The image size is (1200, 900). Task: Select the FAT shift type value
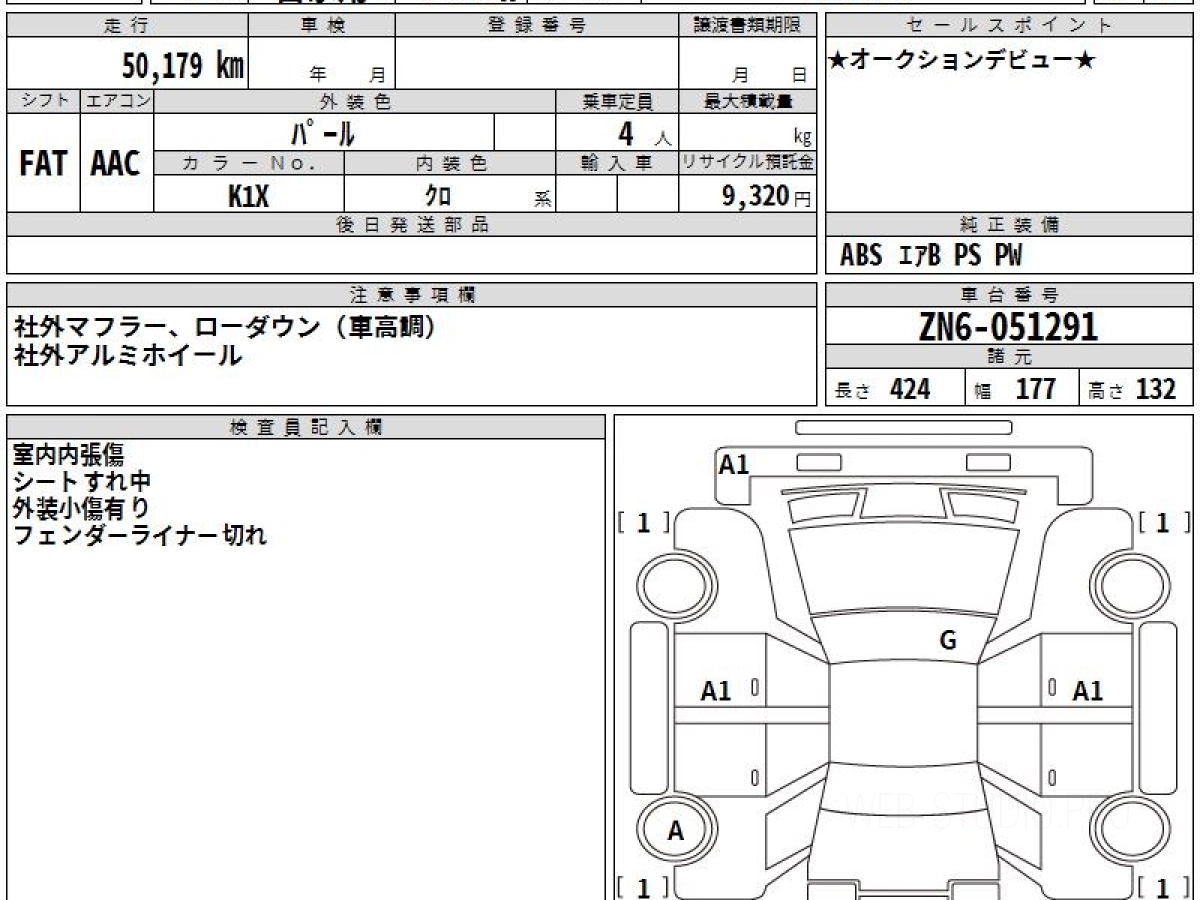point(43,164)
